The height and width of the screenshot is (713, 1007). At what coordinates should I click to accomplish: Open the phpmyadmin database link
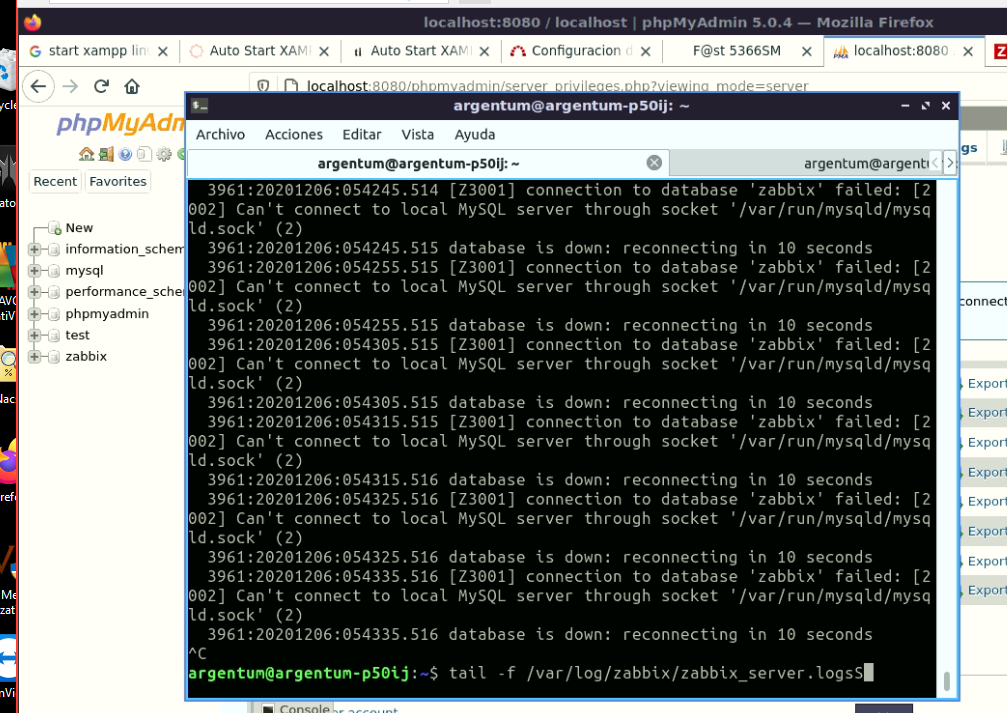(x=107, y=313)
